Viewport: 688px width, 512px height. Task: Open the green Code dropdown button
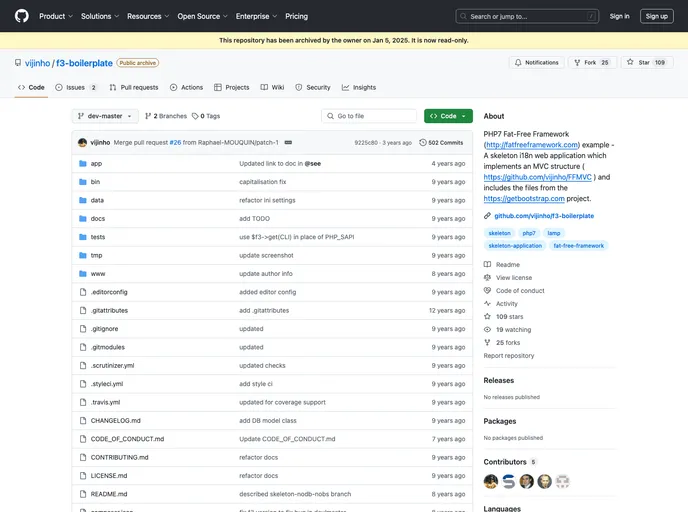[448, 116]
